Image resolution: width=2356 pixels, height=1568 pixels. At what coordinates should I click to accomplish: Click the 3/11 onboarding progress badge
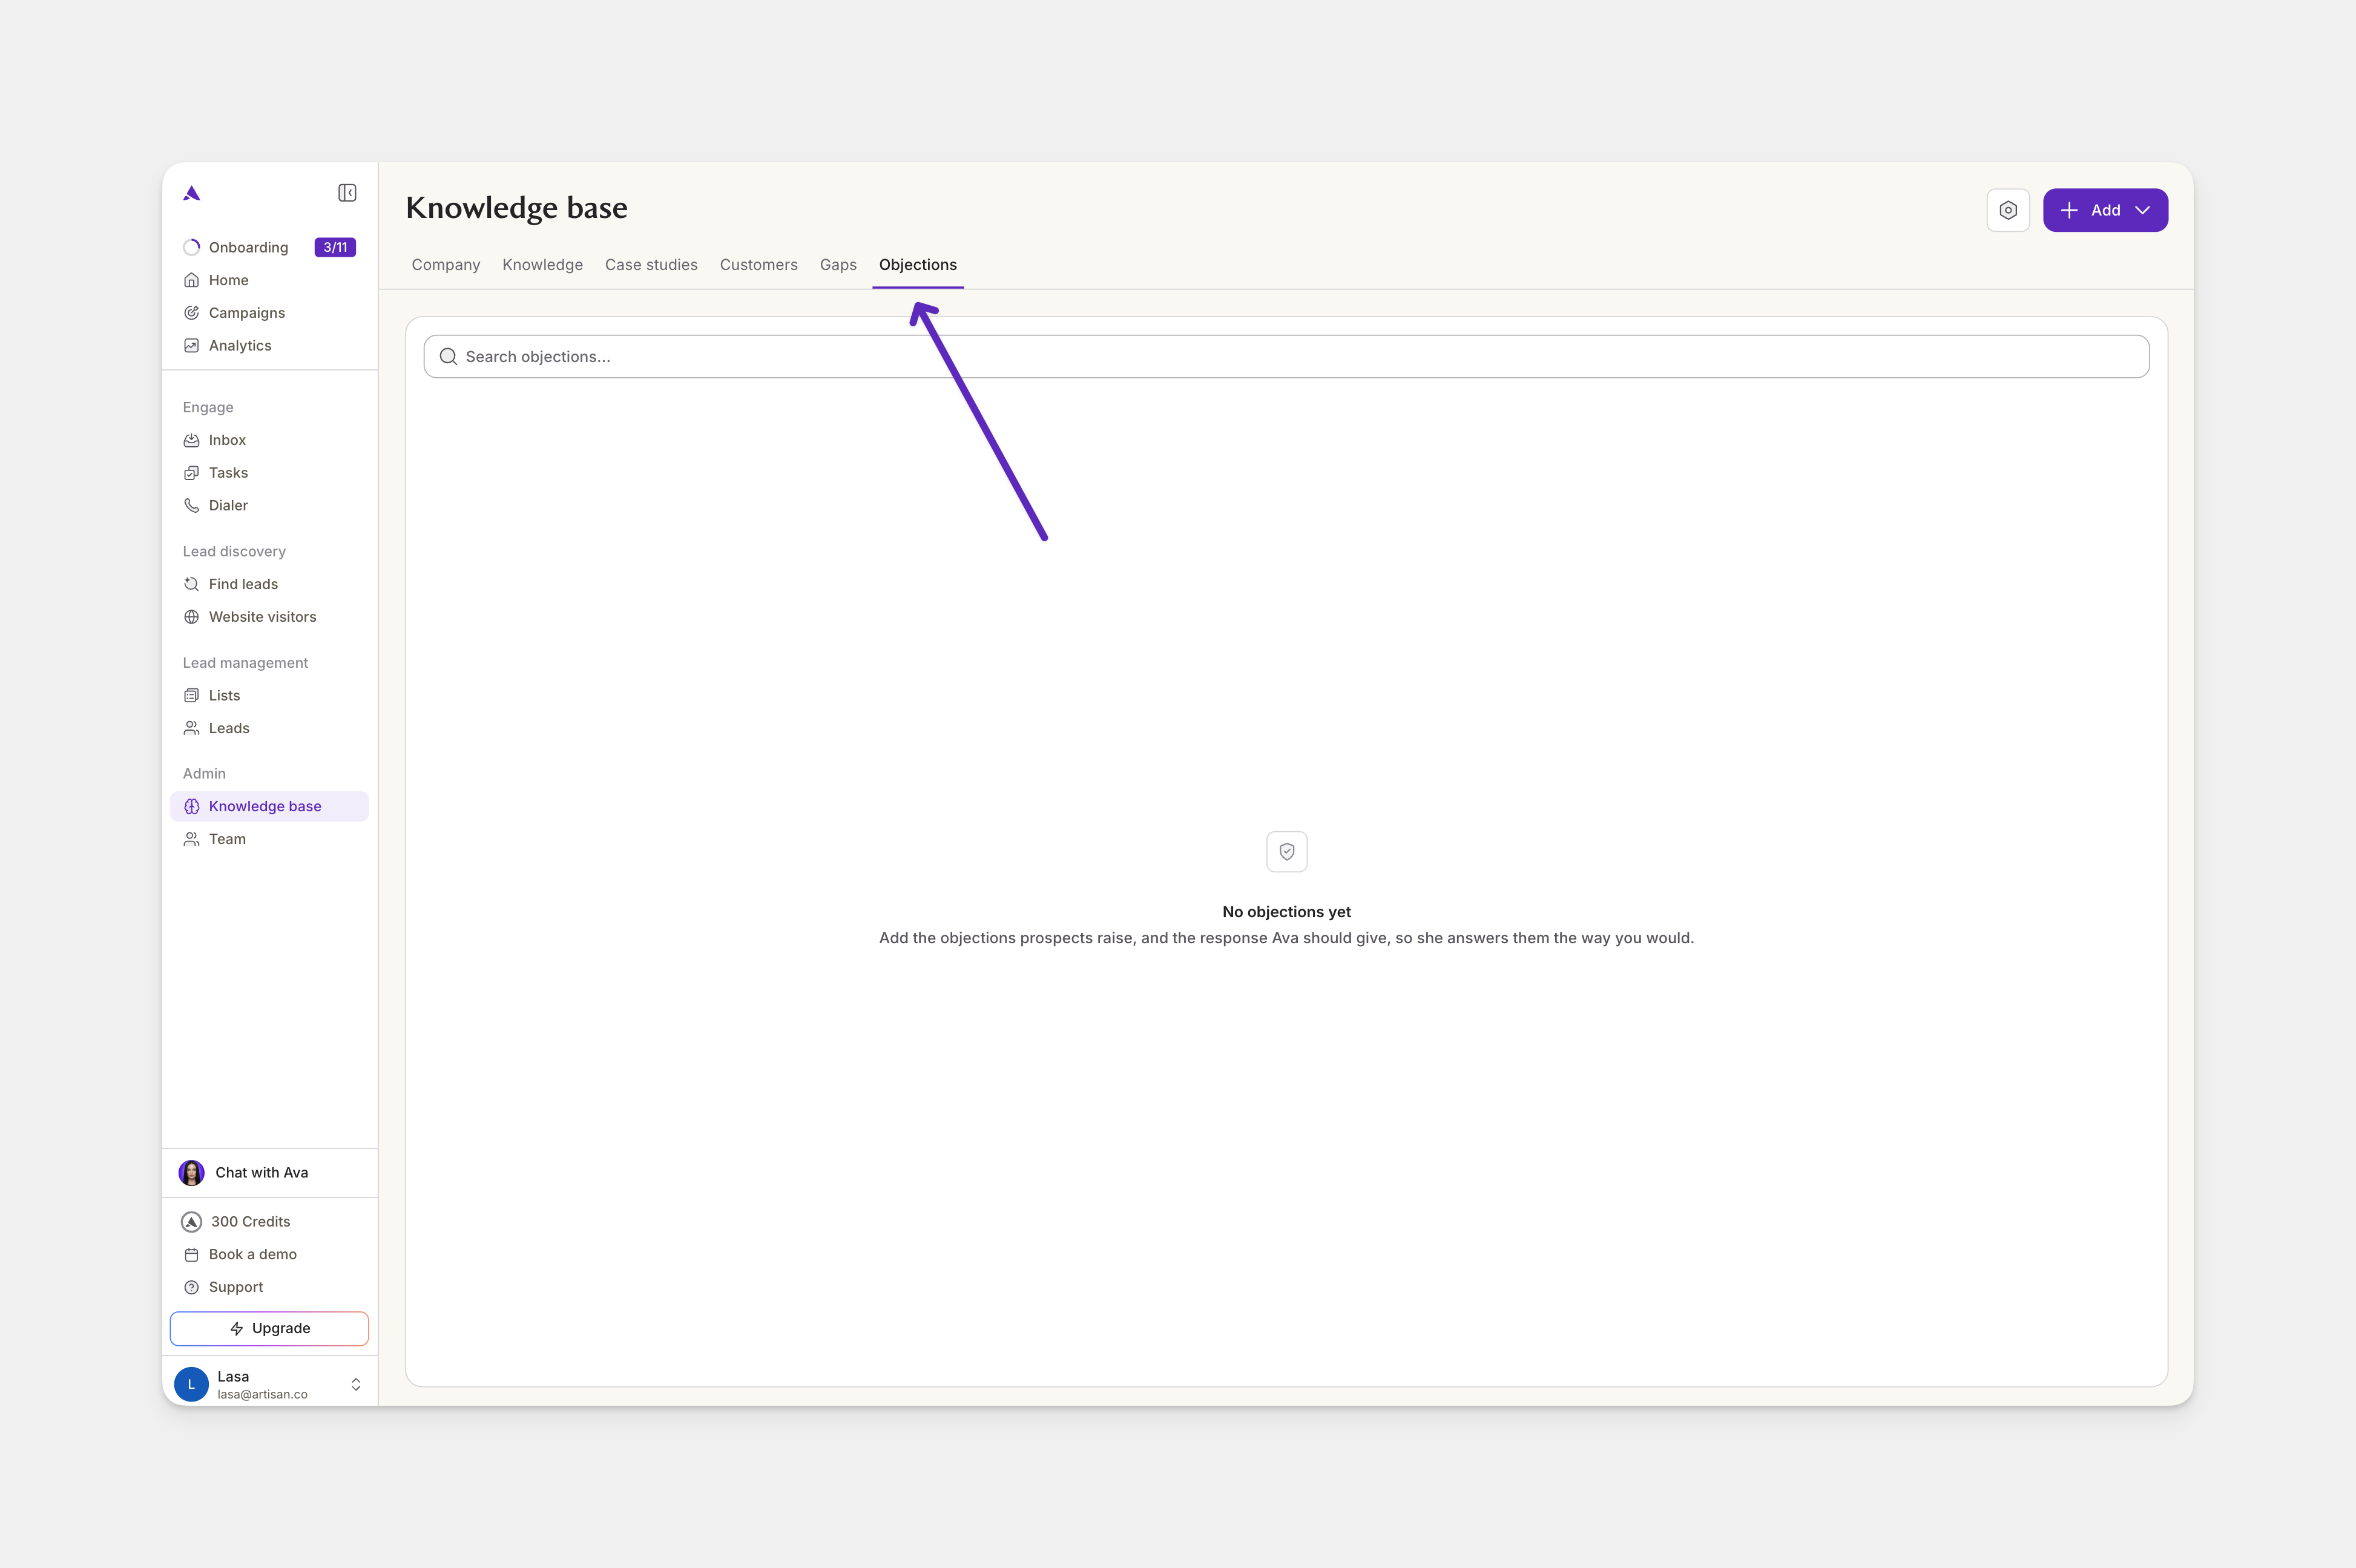(335, 247)
